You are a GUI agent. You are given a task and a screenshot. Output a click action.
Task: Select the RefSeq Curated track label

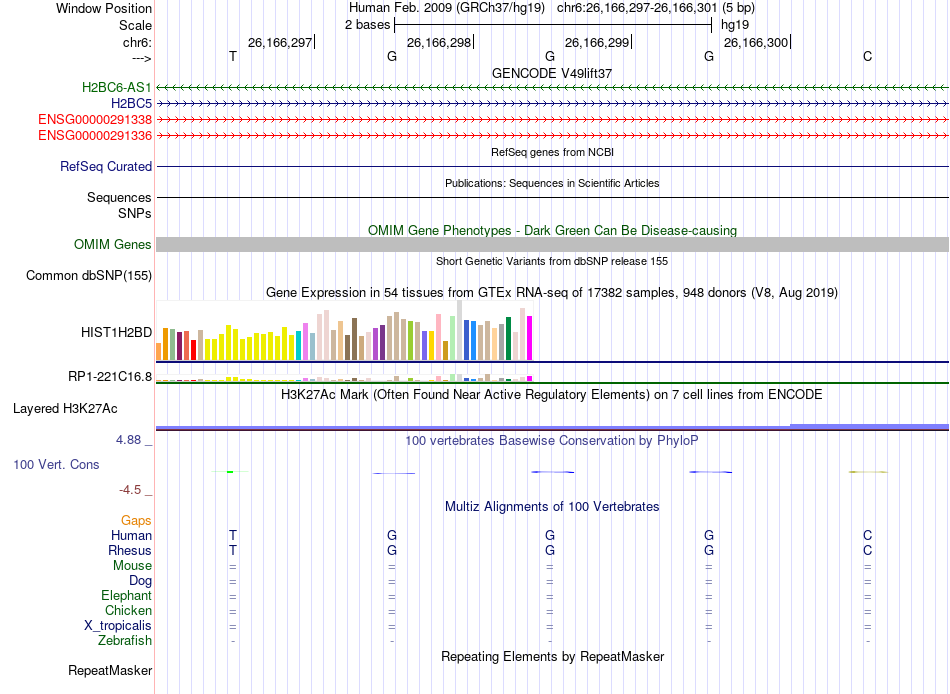click(x=105, y=166)
